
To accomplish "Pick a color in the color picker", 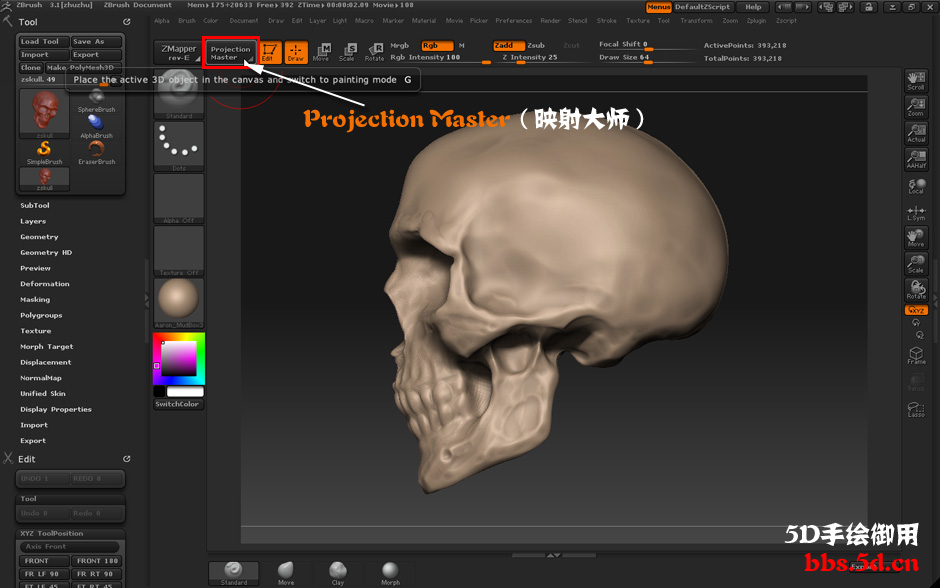I will (179, 359).
